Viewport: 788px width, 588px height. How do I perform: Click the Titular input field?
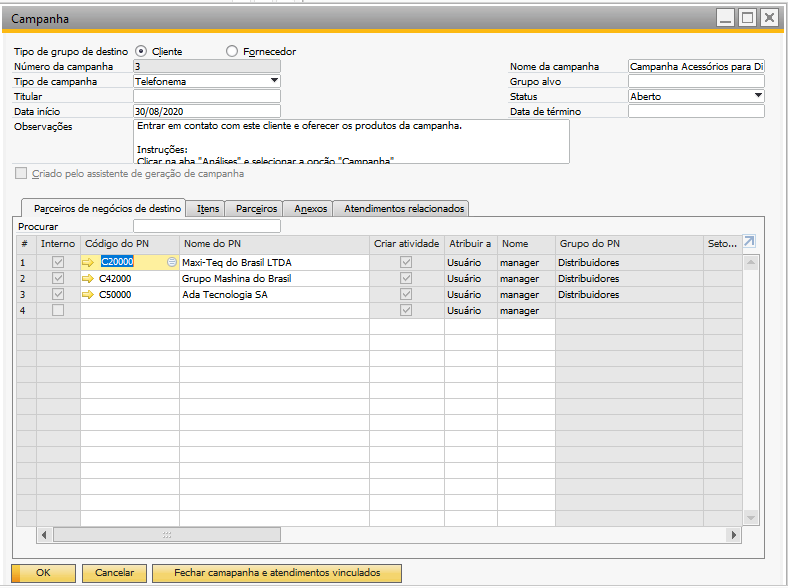[207, 96]
